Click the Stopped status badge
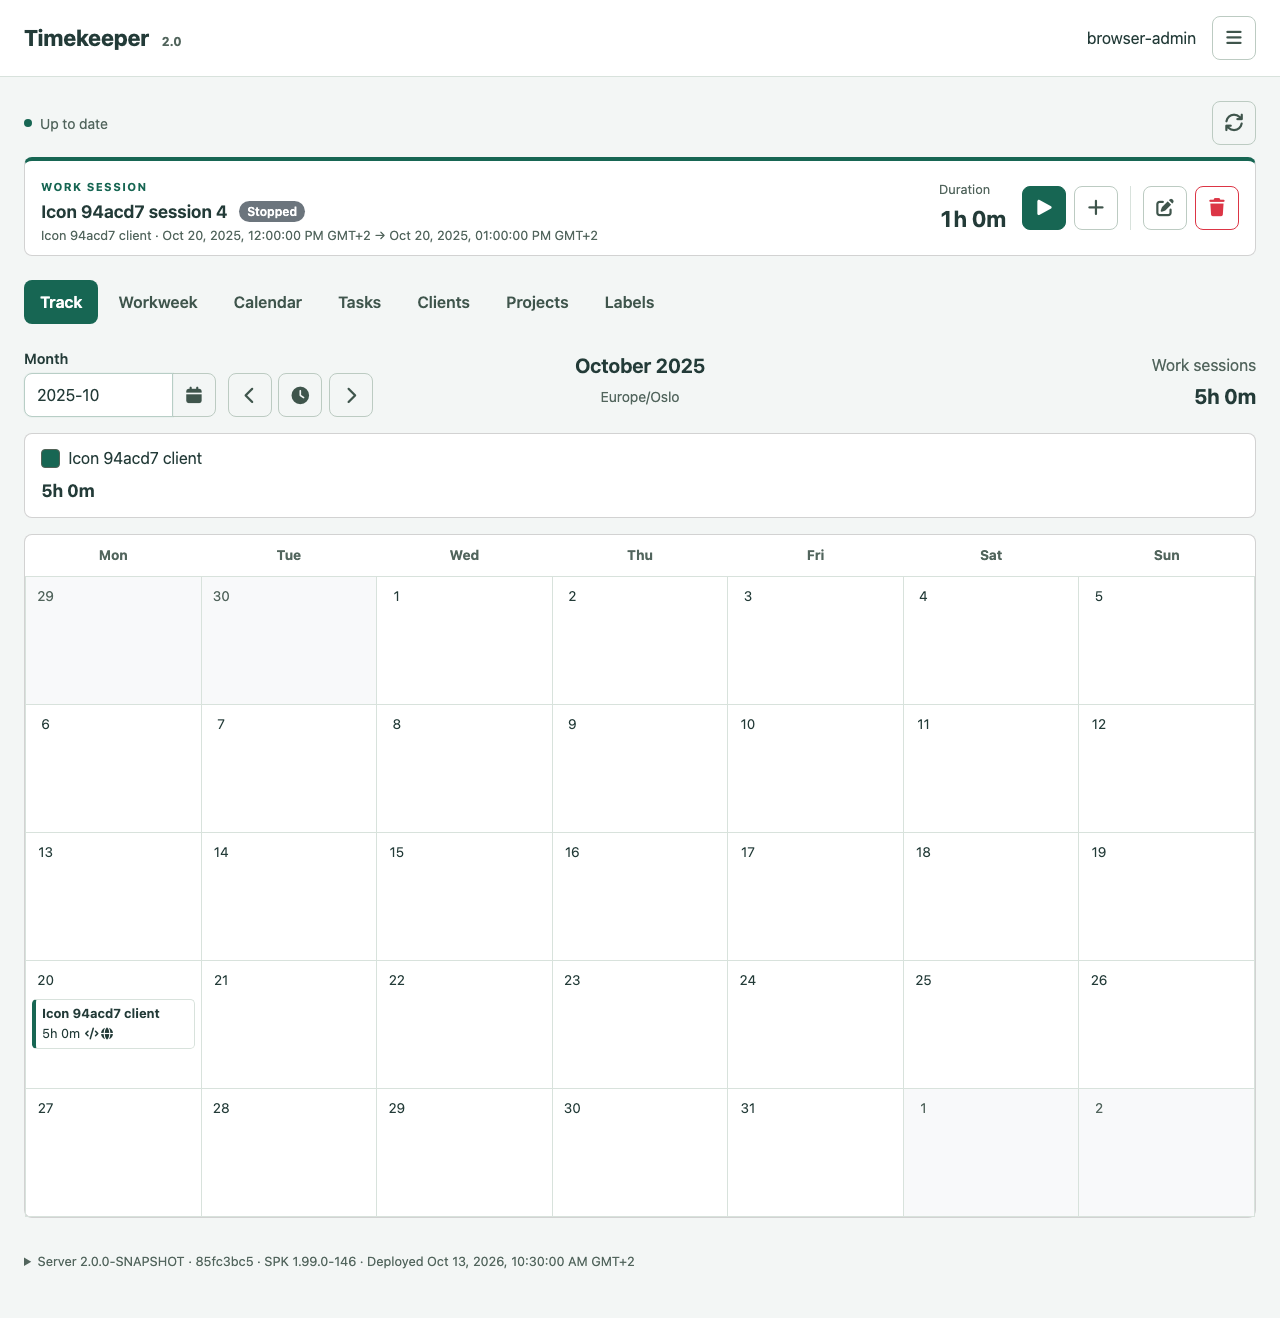The height and width of the screenshot is (1318, 1280). [272, 212]
